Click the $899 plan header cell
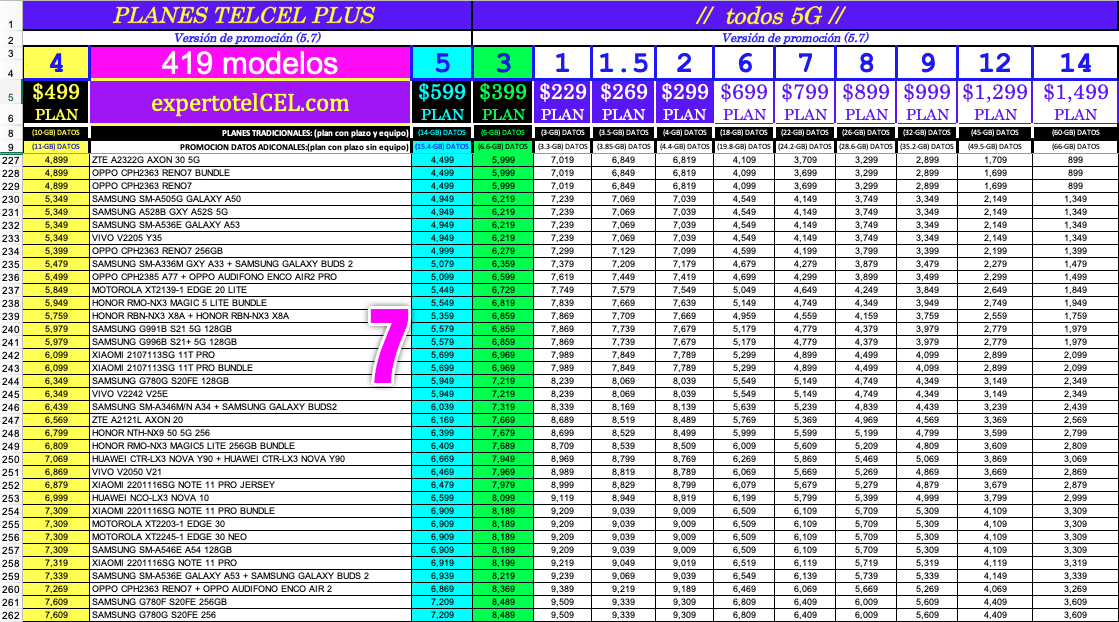The width and height of the screenshot is (1119, 622). (866, 102)
